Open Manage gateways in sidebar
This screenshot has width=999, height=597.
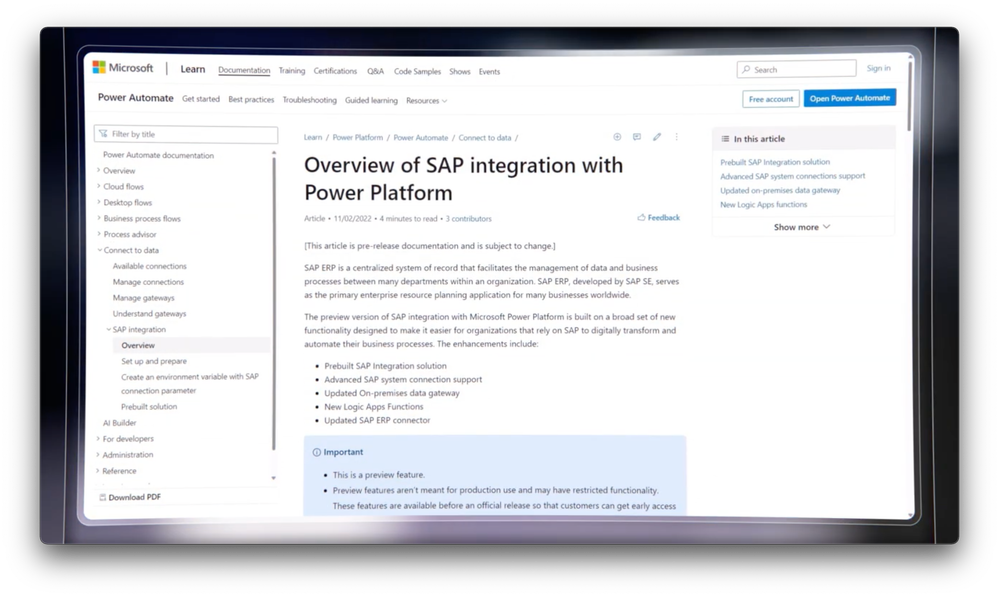click(143, 298)
